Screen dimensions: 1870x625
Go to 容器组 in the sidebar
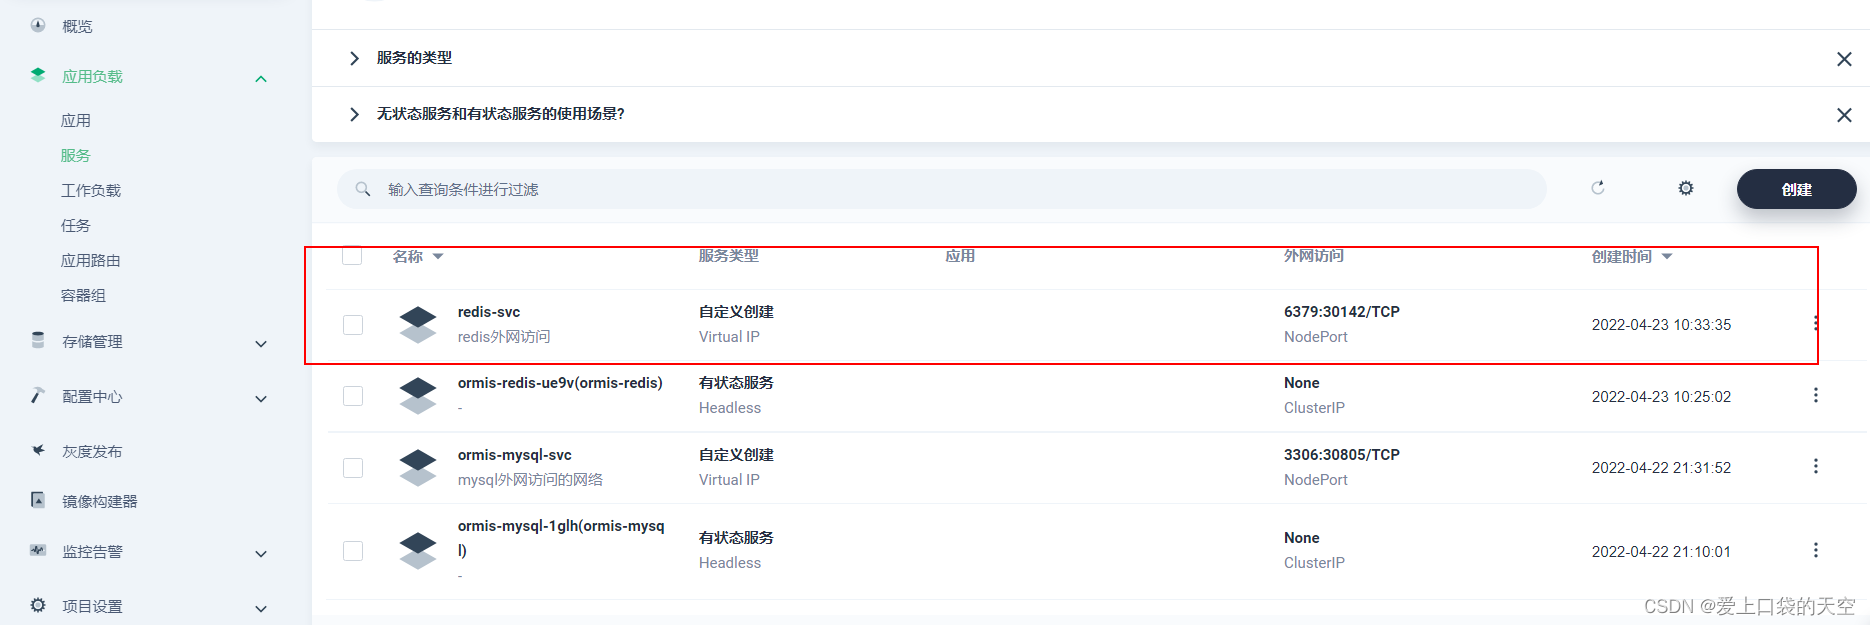click(83, 295)
